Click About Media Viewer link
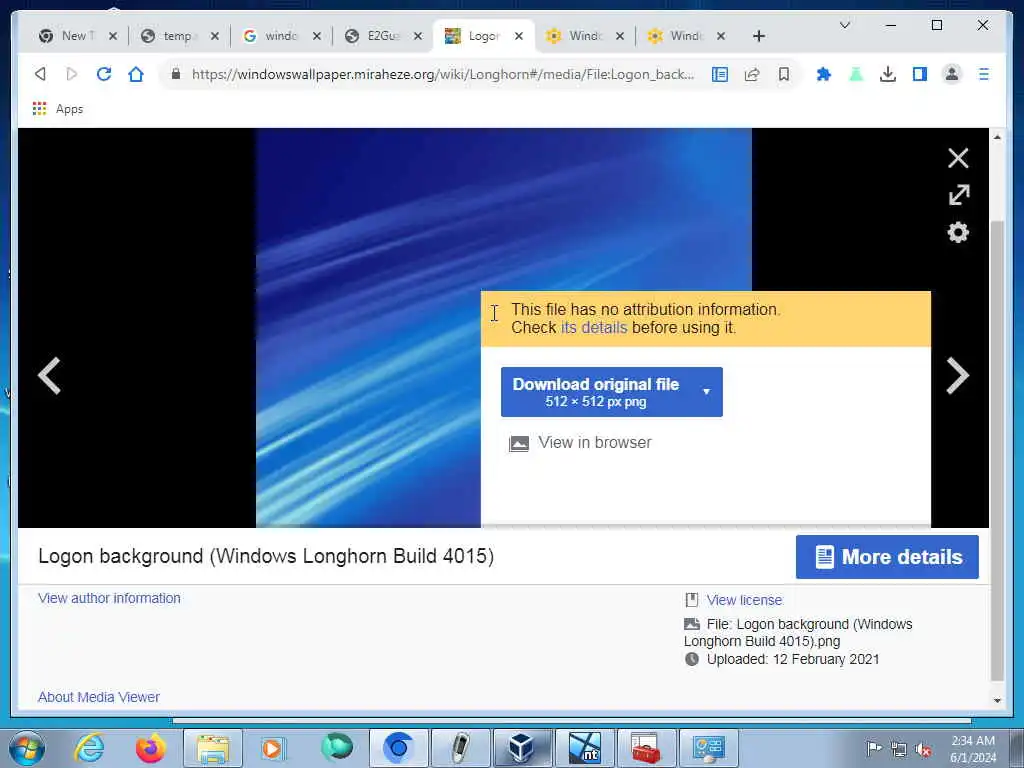 click(99, 697)
